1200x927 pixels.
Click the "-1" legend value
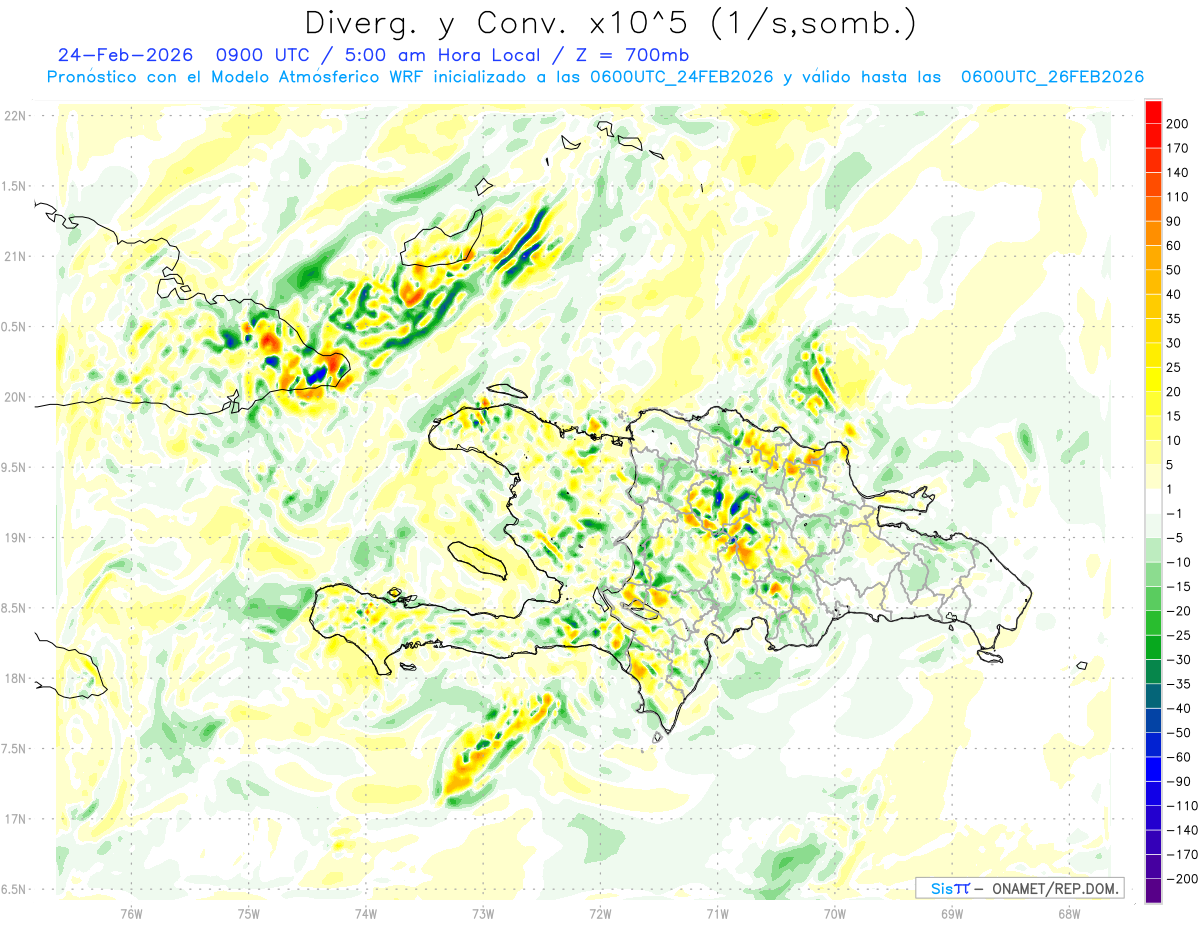point(1176,513)
